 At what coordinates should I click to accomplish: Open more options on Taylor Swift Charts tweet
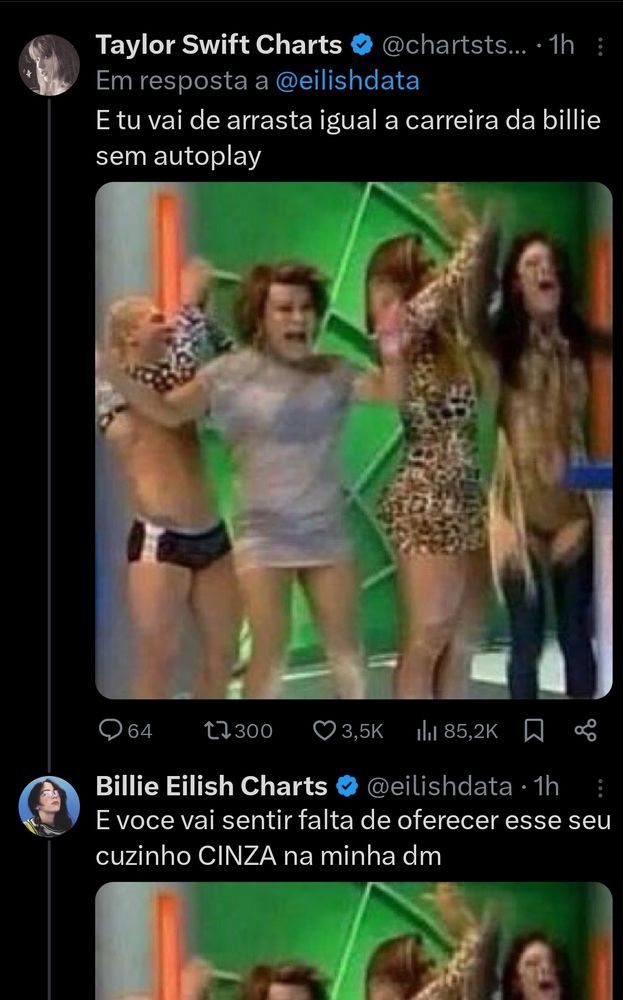coord(600,47)
